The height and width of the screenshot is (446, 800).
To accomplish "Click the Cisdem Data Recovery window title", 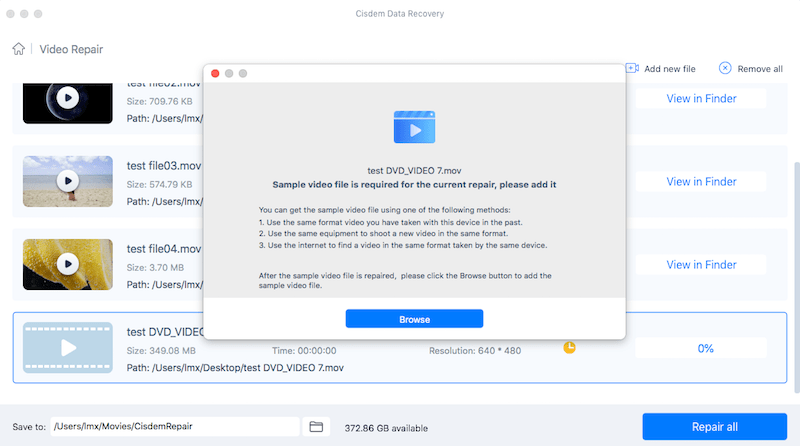I will 399,14.
